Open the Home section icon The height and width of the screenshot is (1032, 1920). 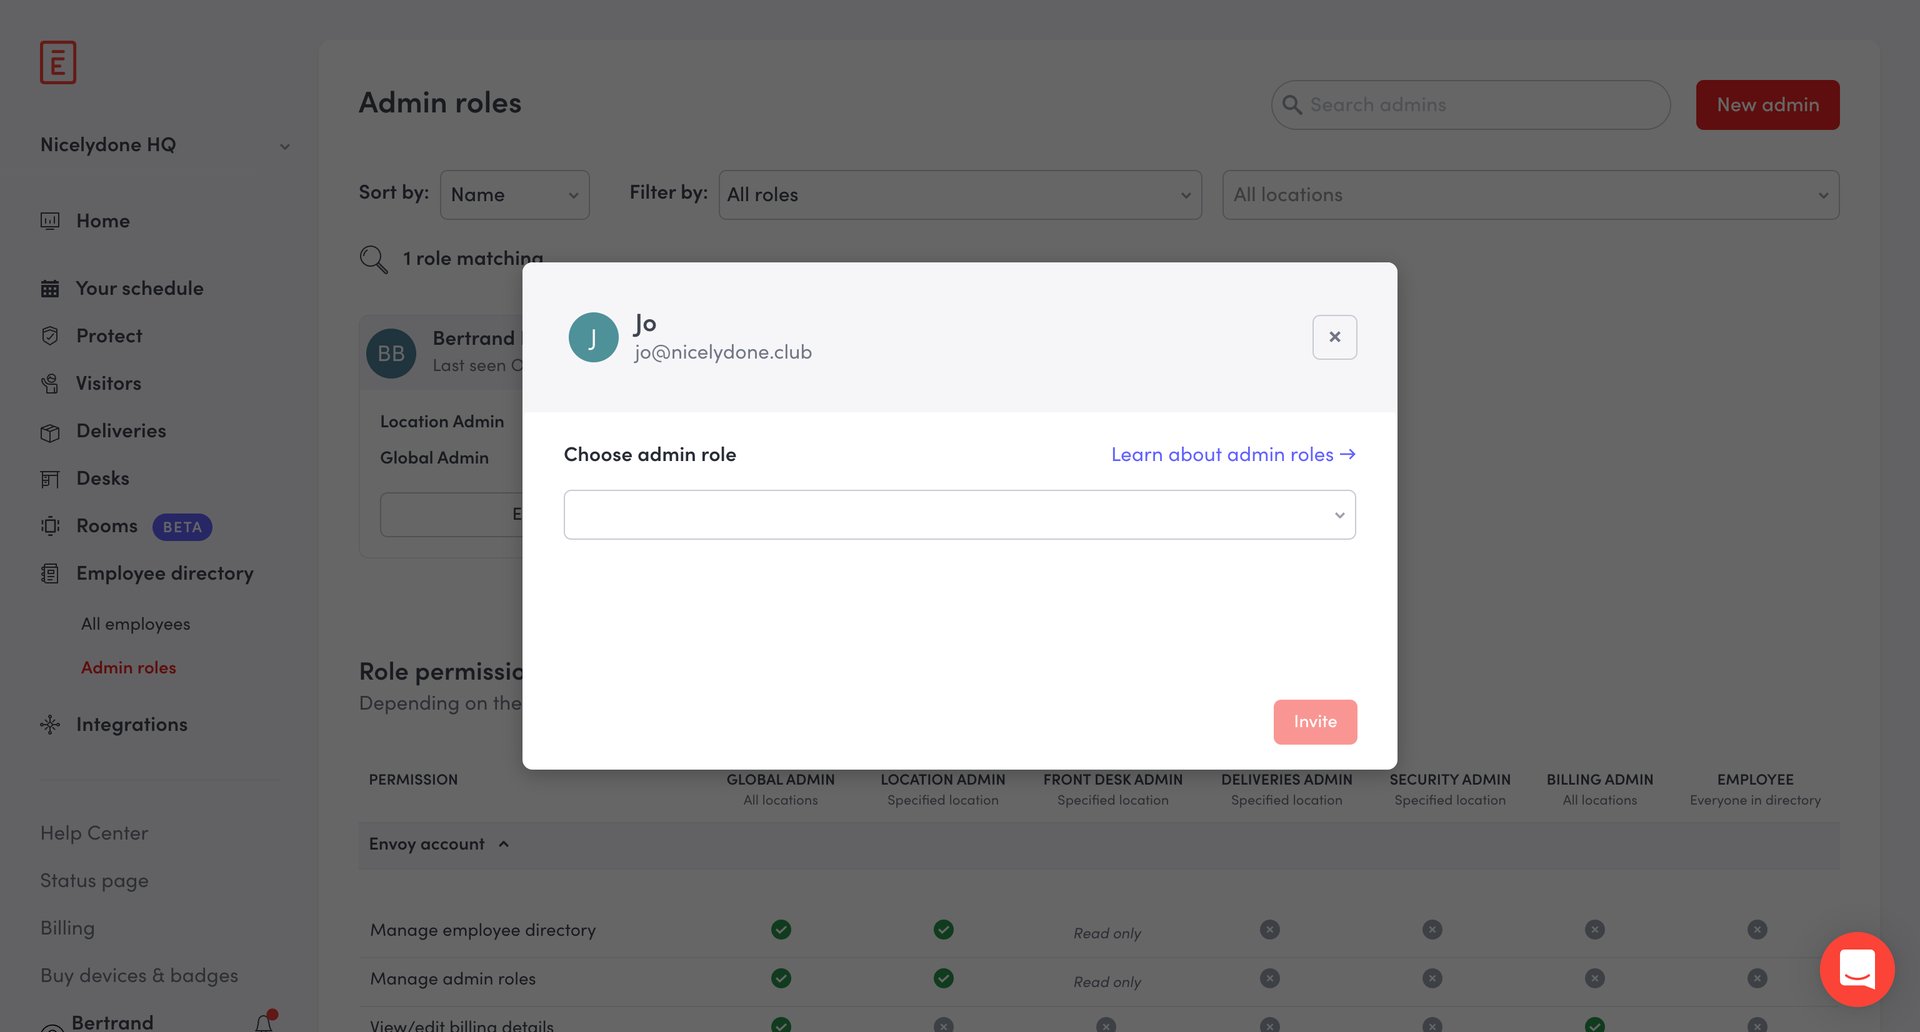(x=51, y=220)
